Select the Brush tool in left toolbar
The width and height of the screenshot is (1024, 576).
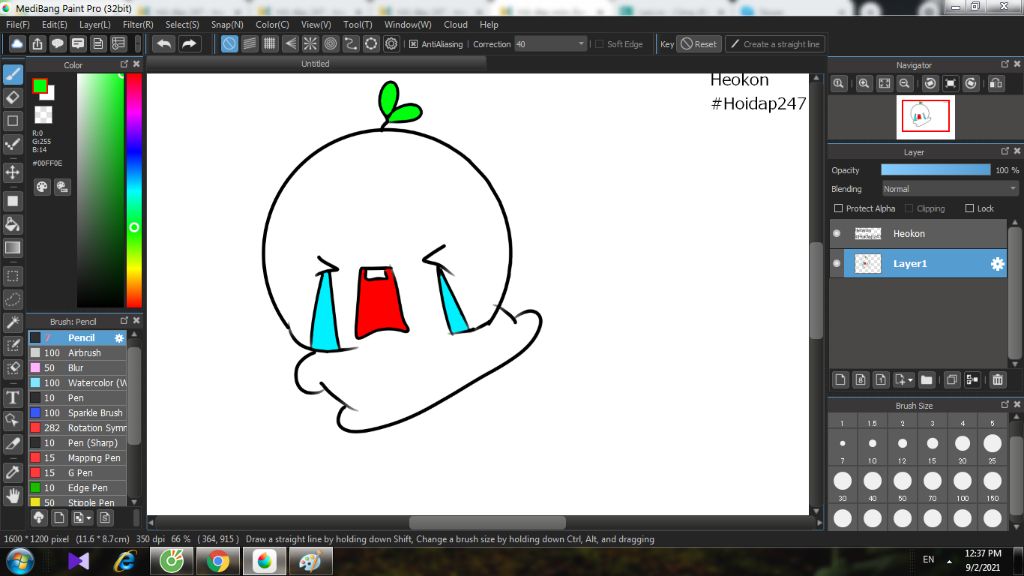[x=13, y=74]
